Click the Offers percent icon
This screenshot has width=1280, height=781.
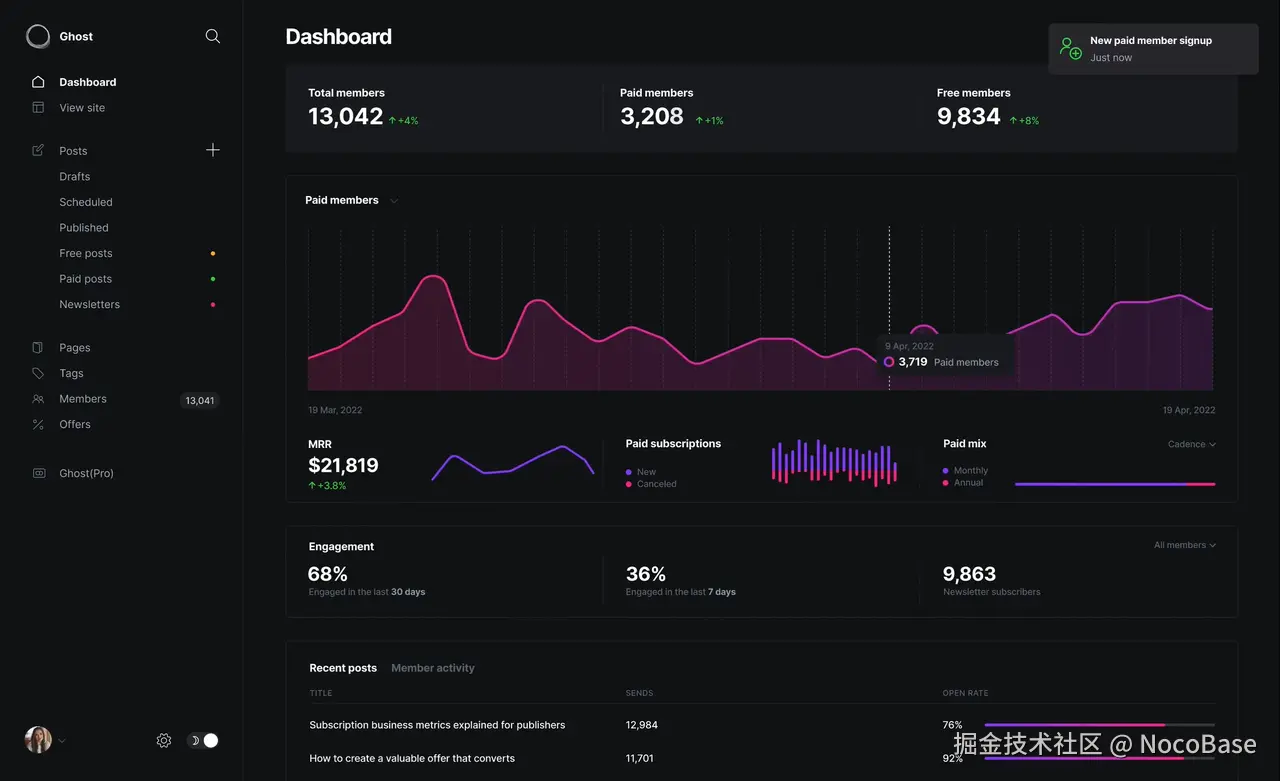coord(38,424)
